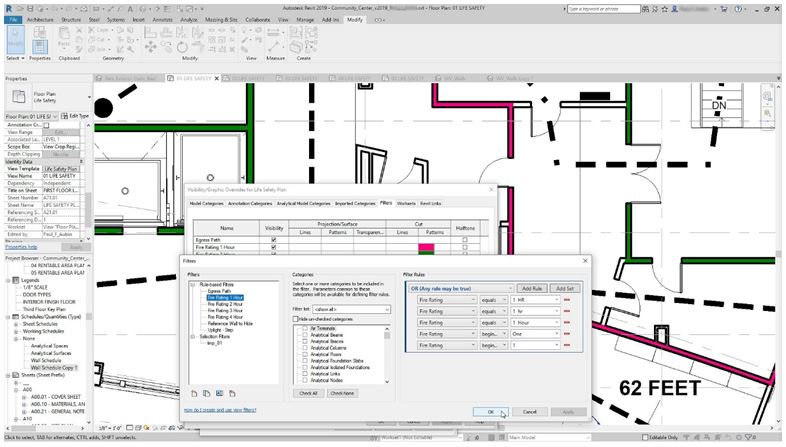786x447 pixels.
Task: Check the Analytical Links category
Action: [305, 374]
